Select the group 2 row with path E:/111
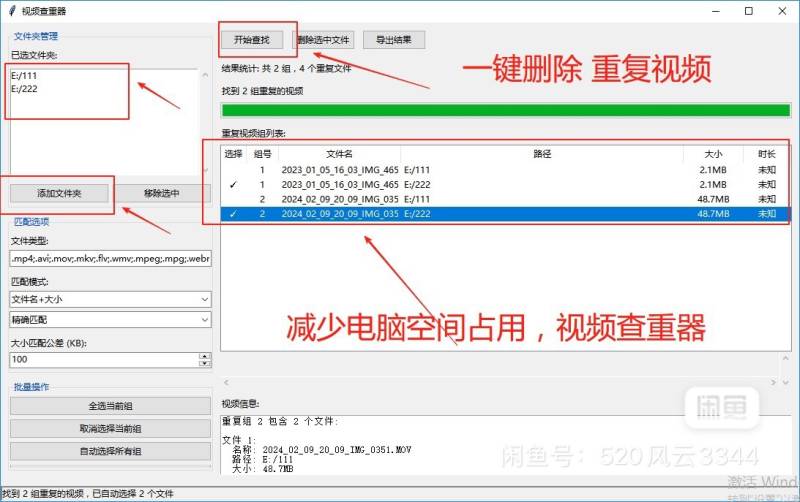 coord(506,199)
